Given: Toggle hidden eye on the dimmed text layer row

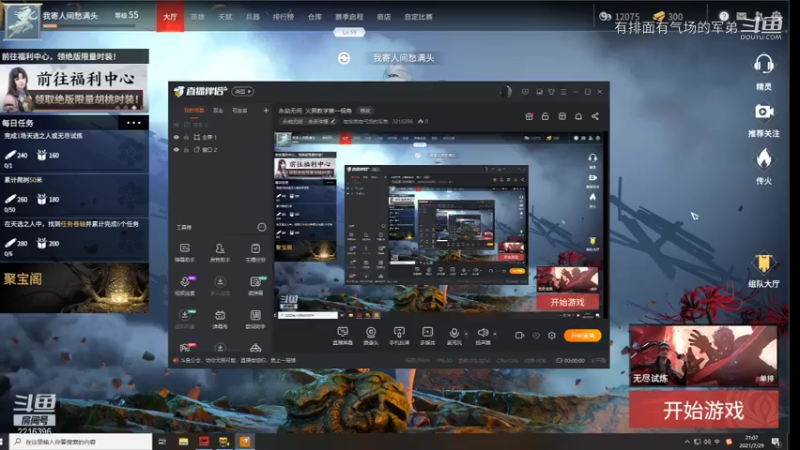Looking at the screenshot, I should [177, 124].
